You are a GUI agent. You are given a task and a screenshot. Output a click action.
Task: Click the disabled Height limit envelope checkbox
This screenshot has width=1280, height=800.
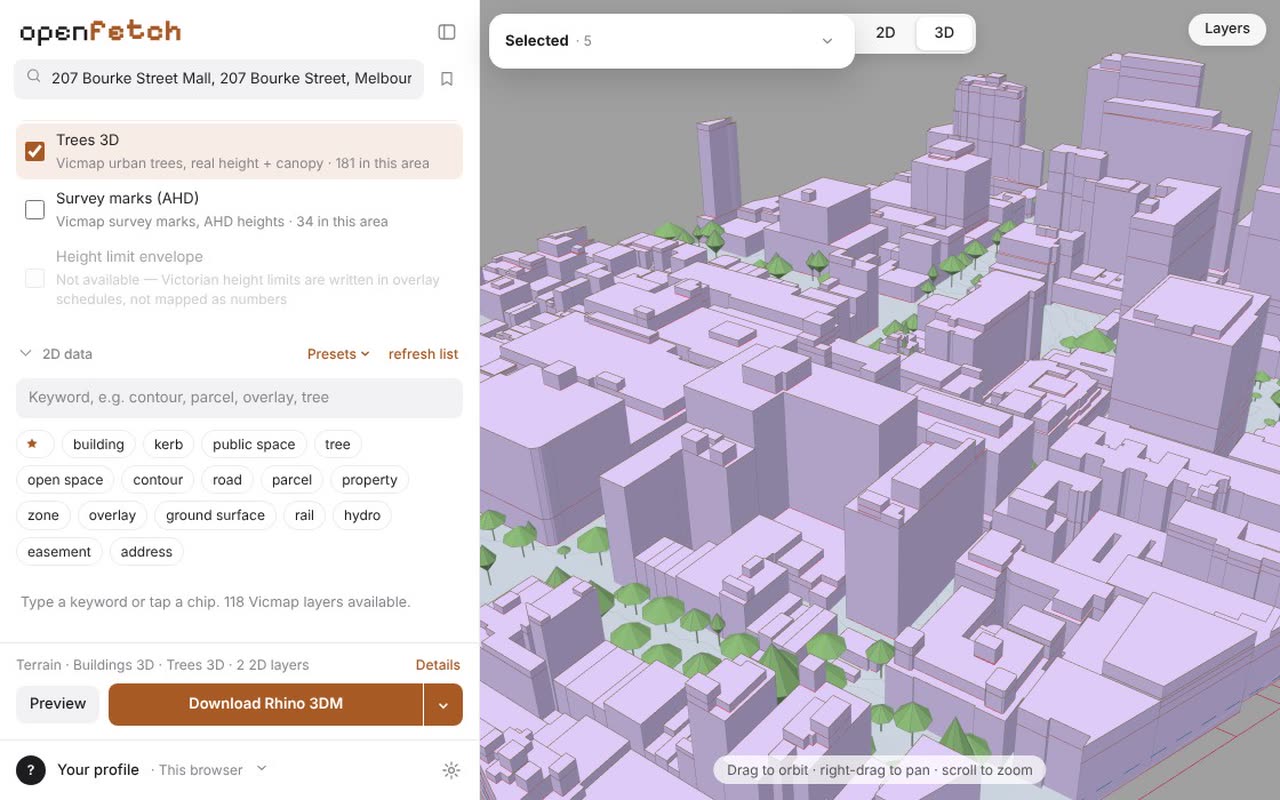(35, 278)
